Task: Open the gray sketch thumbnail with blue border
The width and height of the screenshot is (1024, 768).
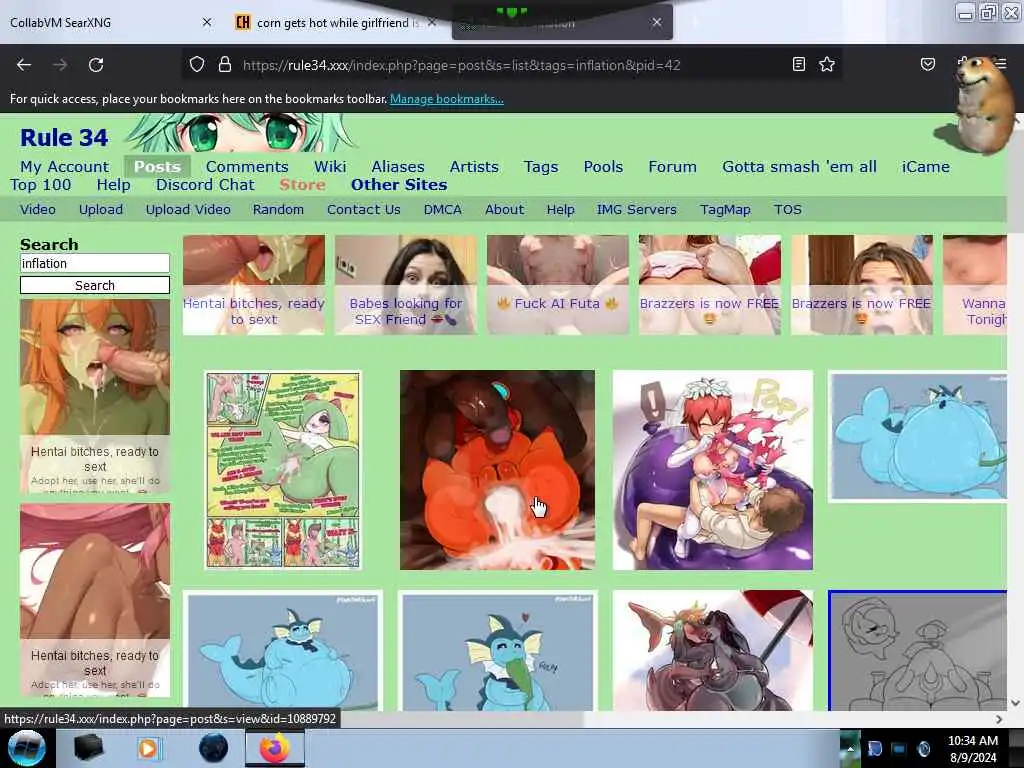Action: [x=918, y=650]
